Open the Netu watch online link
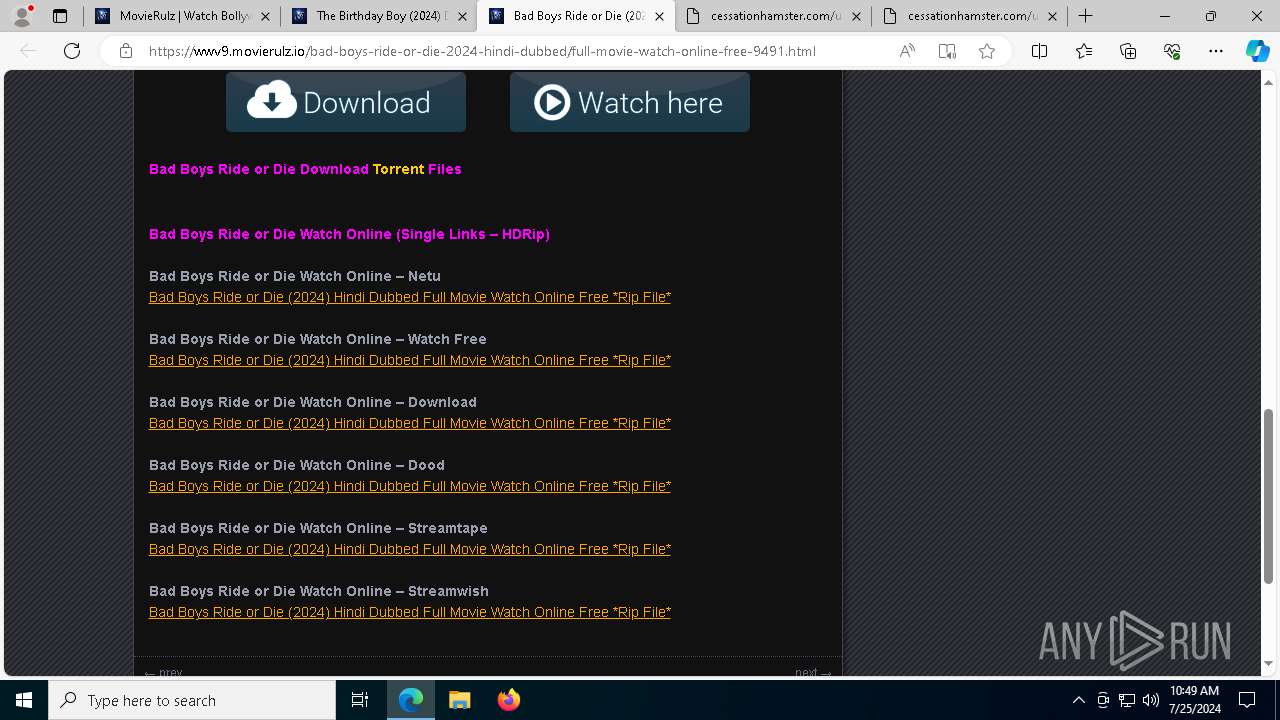The image size is (1280, 720). click(x=410, y=297)
